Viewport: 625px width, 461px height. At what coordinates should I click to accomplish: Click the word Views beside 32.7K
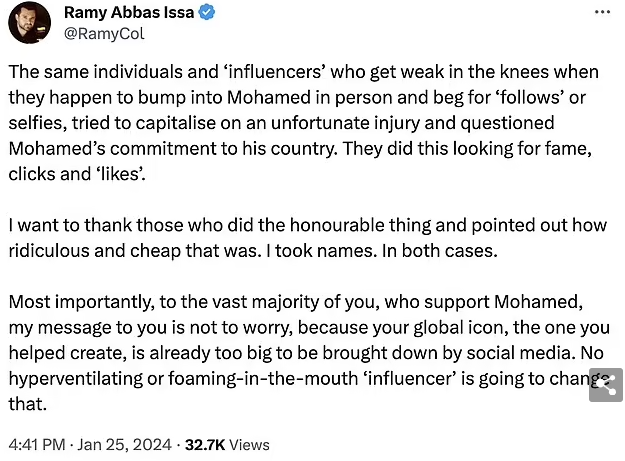248,444
